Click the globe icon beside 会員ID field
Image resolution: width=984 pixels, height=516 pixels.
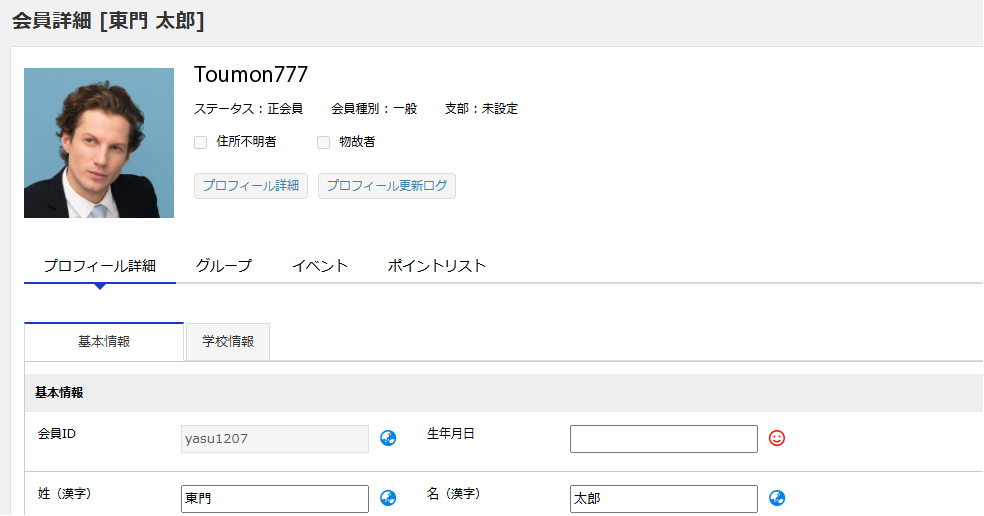tap(388, 438)
